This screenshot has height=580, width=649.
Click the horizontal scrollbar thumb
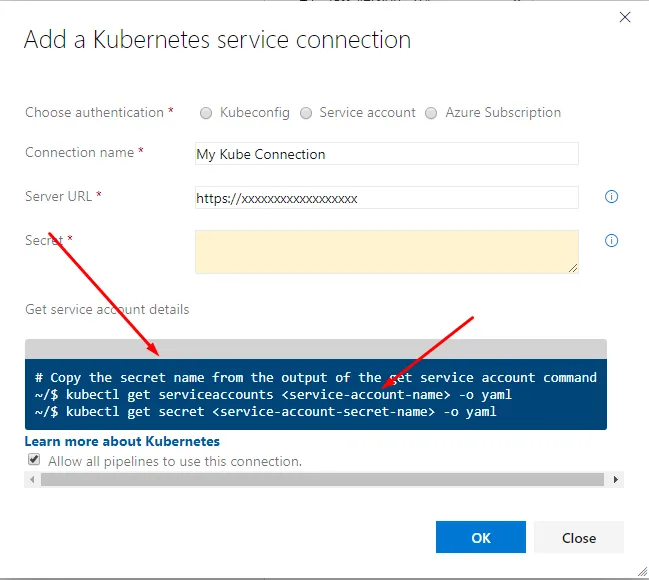pos(320,480)
